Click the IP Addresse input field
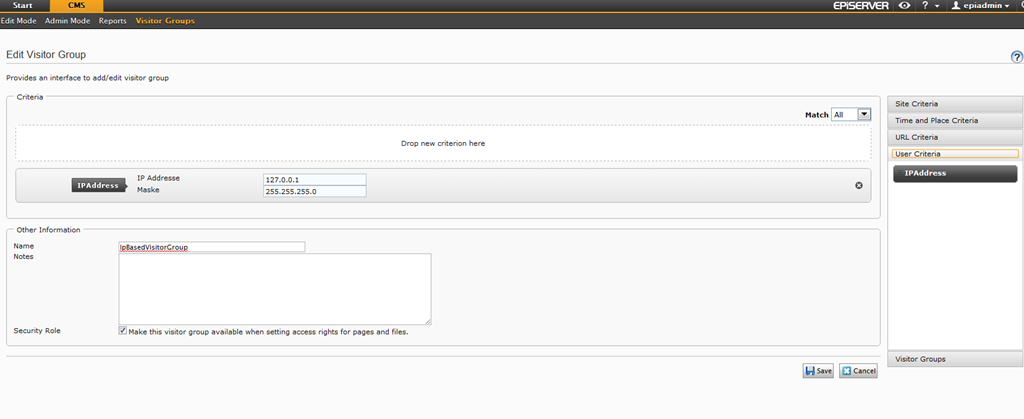 [x=314, y=179]
